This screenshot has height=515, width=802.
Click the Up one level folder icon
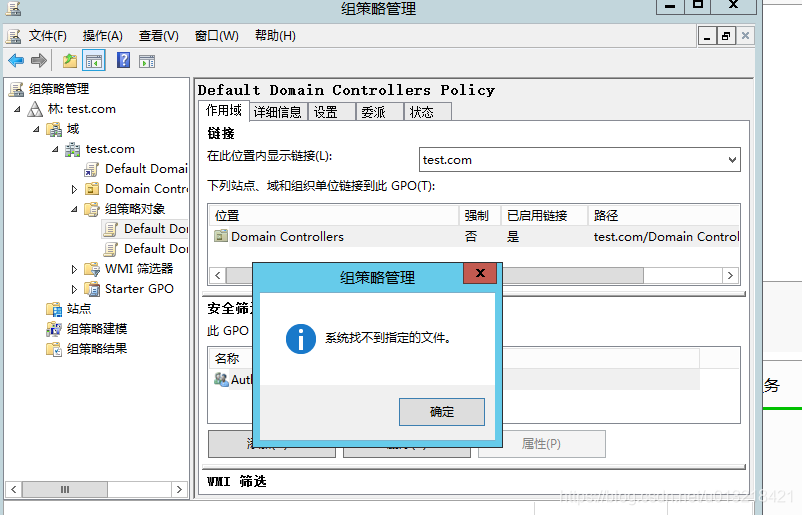pos(70,61)
